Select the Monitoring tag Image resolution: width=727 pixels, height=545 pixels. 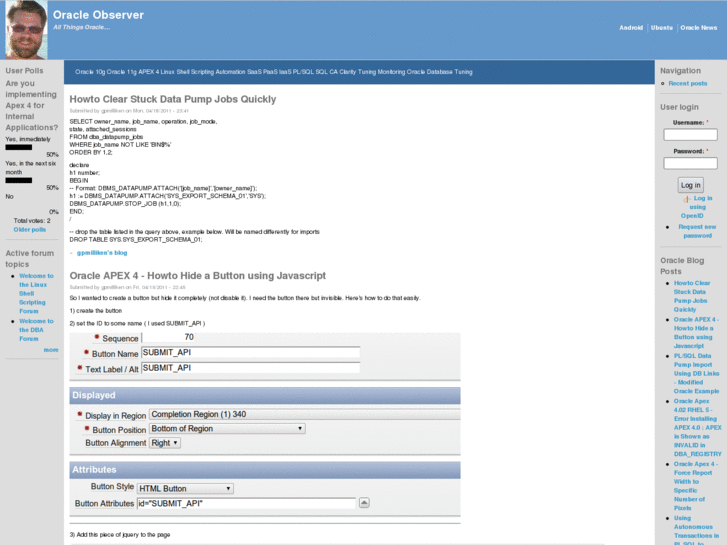pos(391,72)
